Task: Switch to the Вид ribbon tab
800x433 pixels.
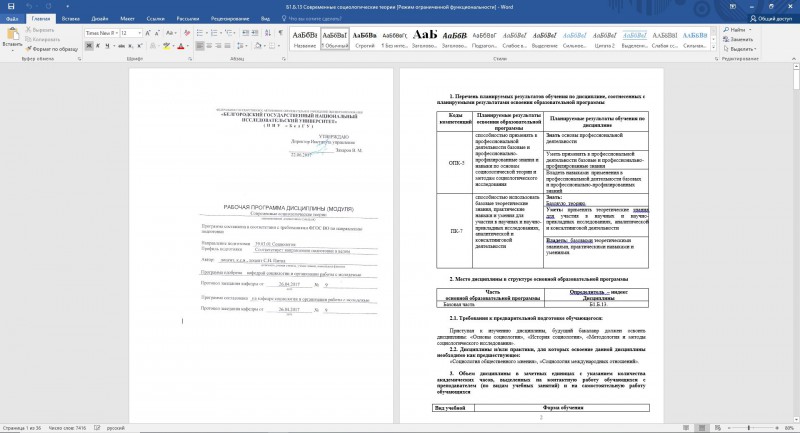Action: [265, 18]
